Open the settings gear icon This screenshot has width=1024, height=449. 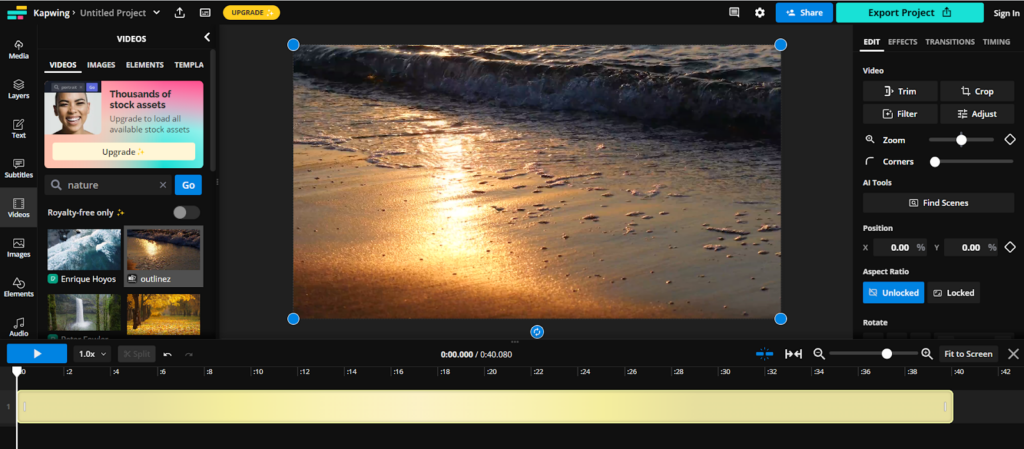pos(760,12)
